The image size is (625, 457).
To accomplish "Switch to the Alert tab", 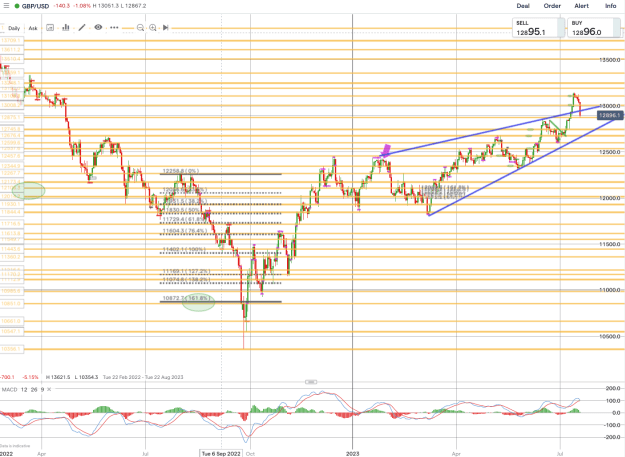I will [582, 6].
